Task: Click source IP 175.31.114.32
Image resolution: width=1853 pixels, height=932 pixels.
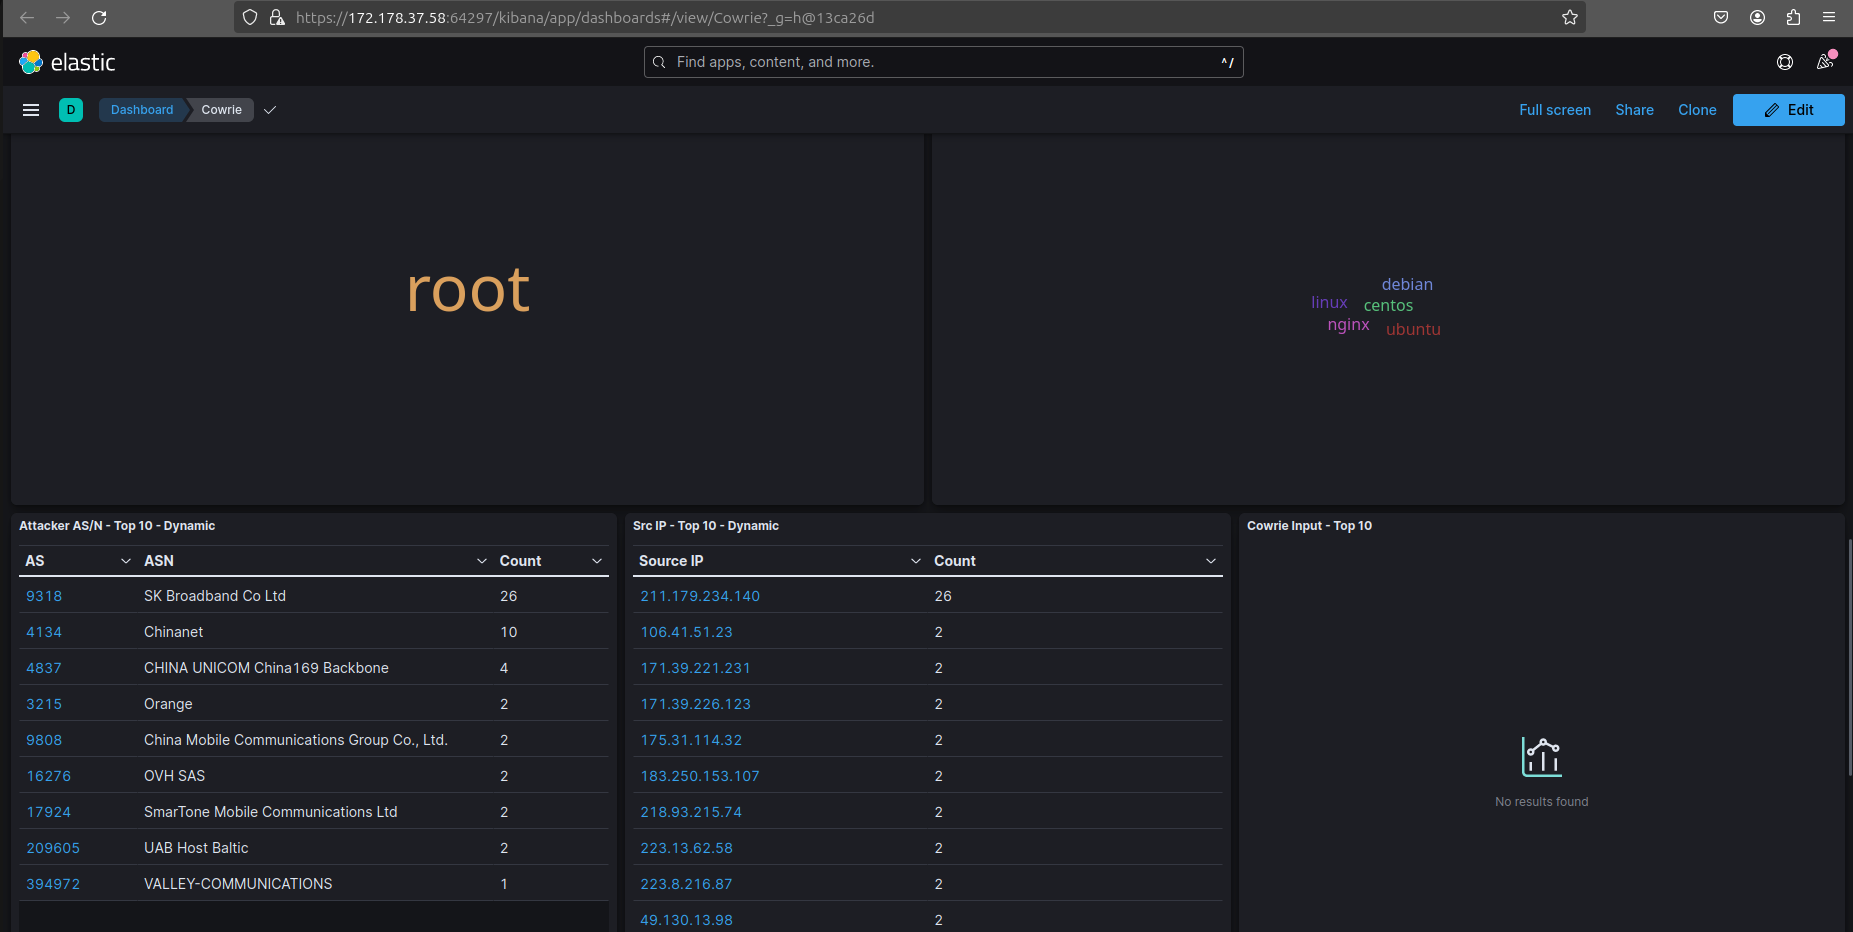Action: (x=691, y=740)
